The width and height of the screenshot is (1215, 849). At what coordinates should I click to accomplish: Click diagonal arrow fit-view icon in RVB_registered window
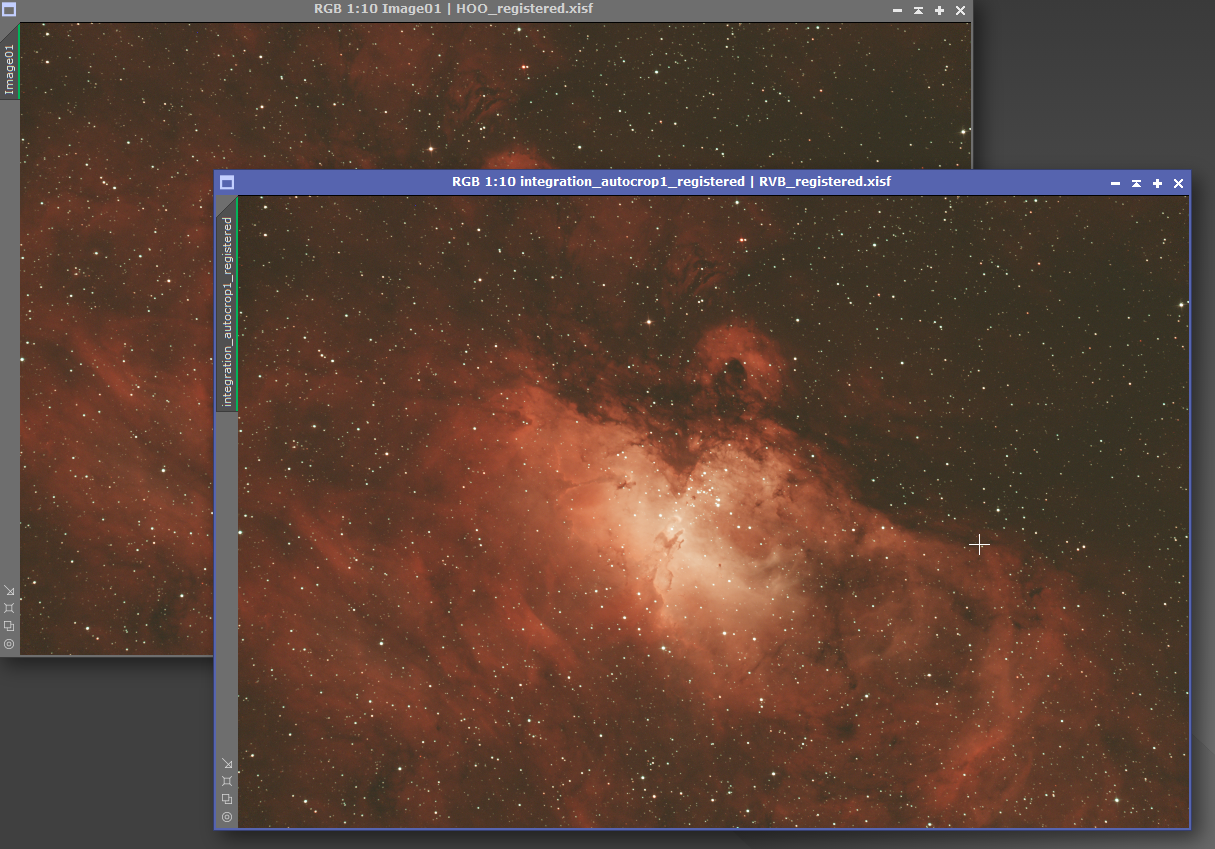pyautogui.click(x=227, y=763)
